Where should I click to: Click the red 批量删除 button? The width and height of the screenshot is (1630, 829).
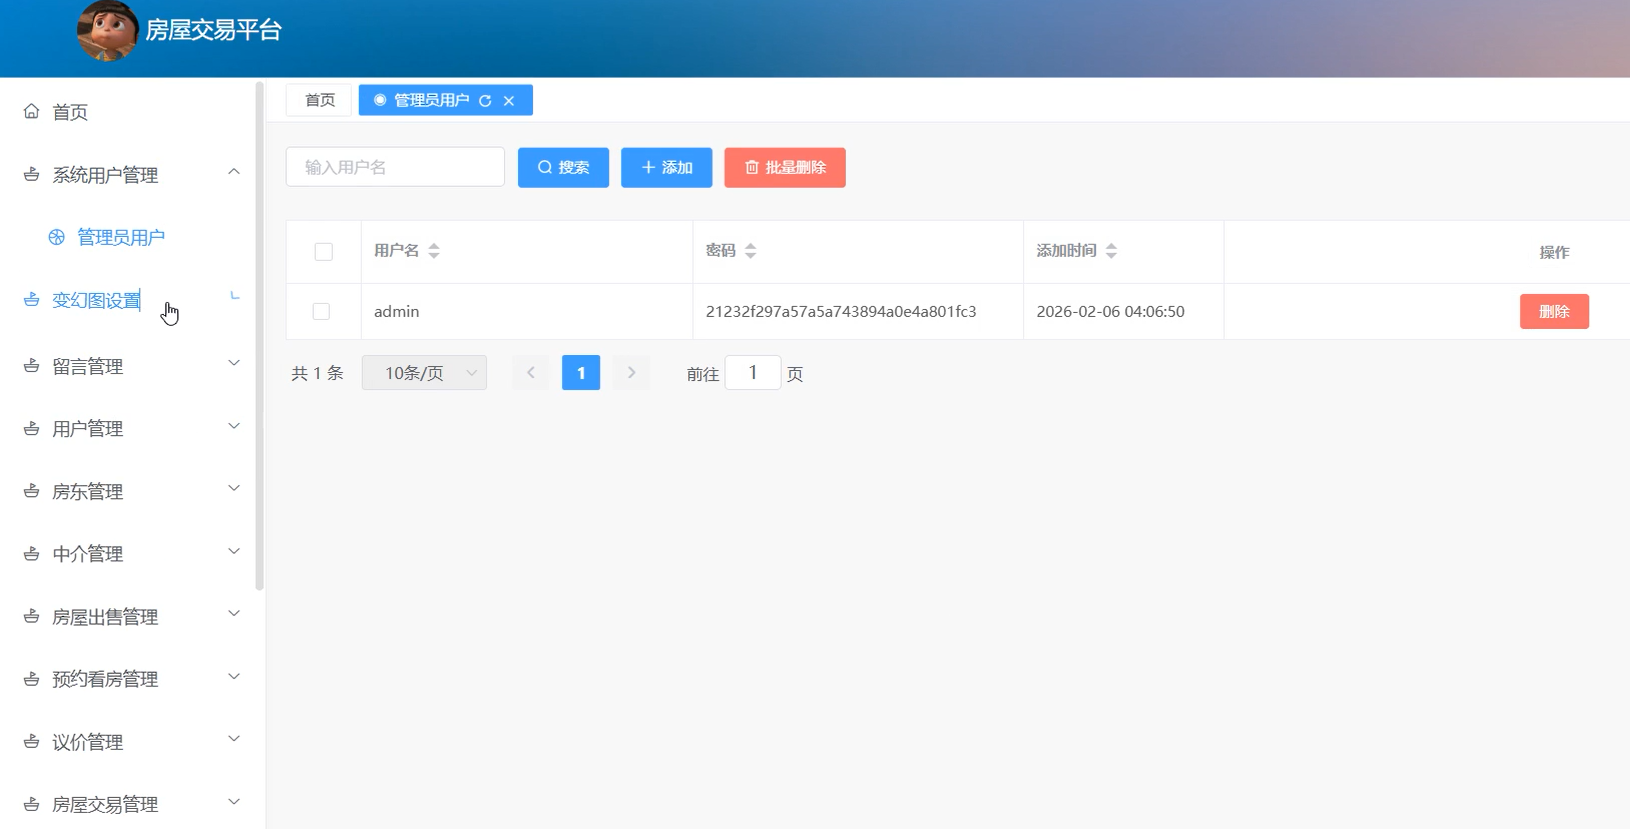click(x=785, y=168)
